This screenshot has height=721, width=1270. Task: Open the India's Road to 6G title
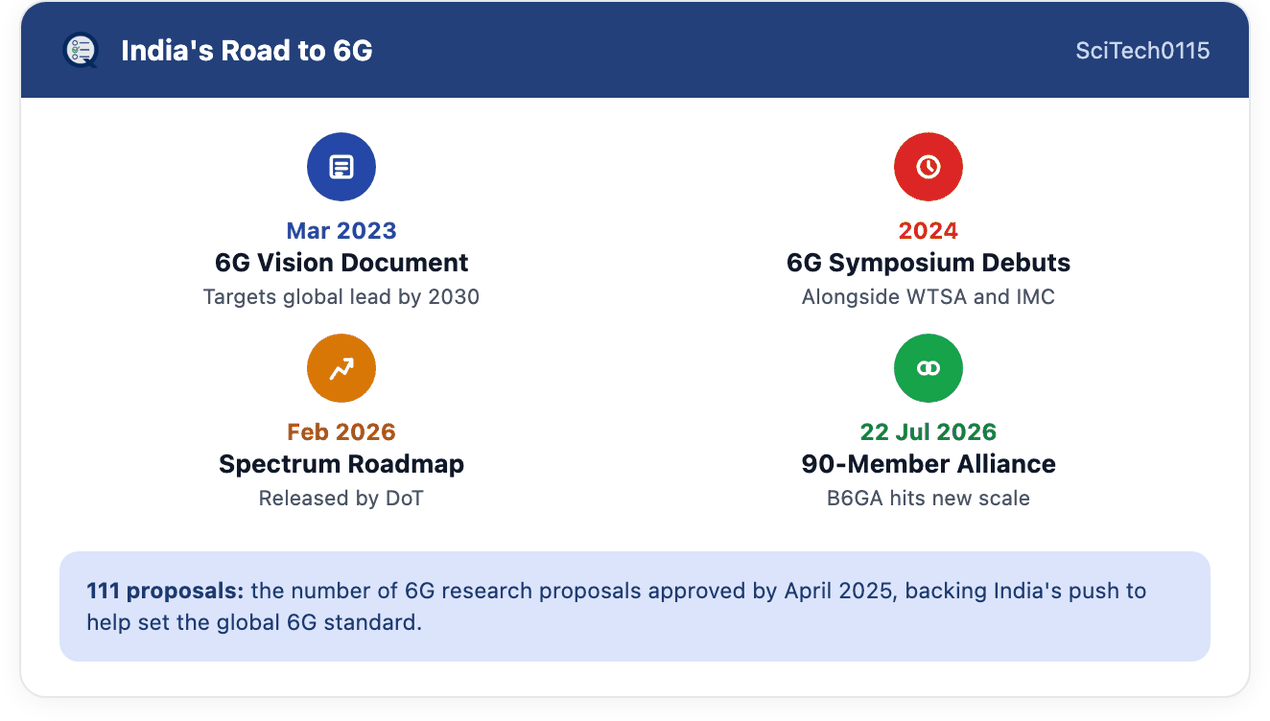[247, 50]
